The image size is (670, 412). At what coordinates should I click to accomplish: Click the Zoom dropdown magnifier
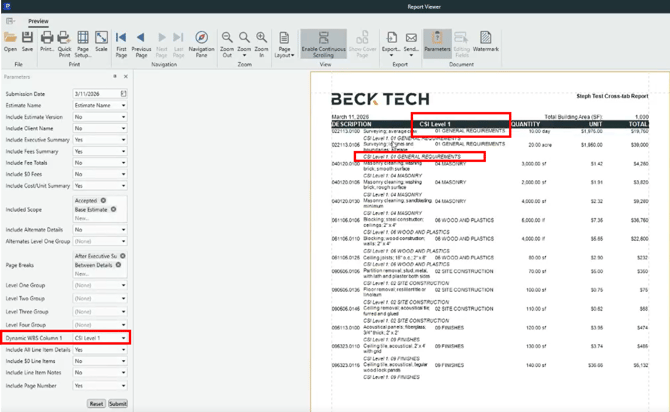[244, 38]
